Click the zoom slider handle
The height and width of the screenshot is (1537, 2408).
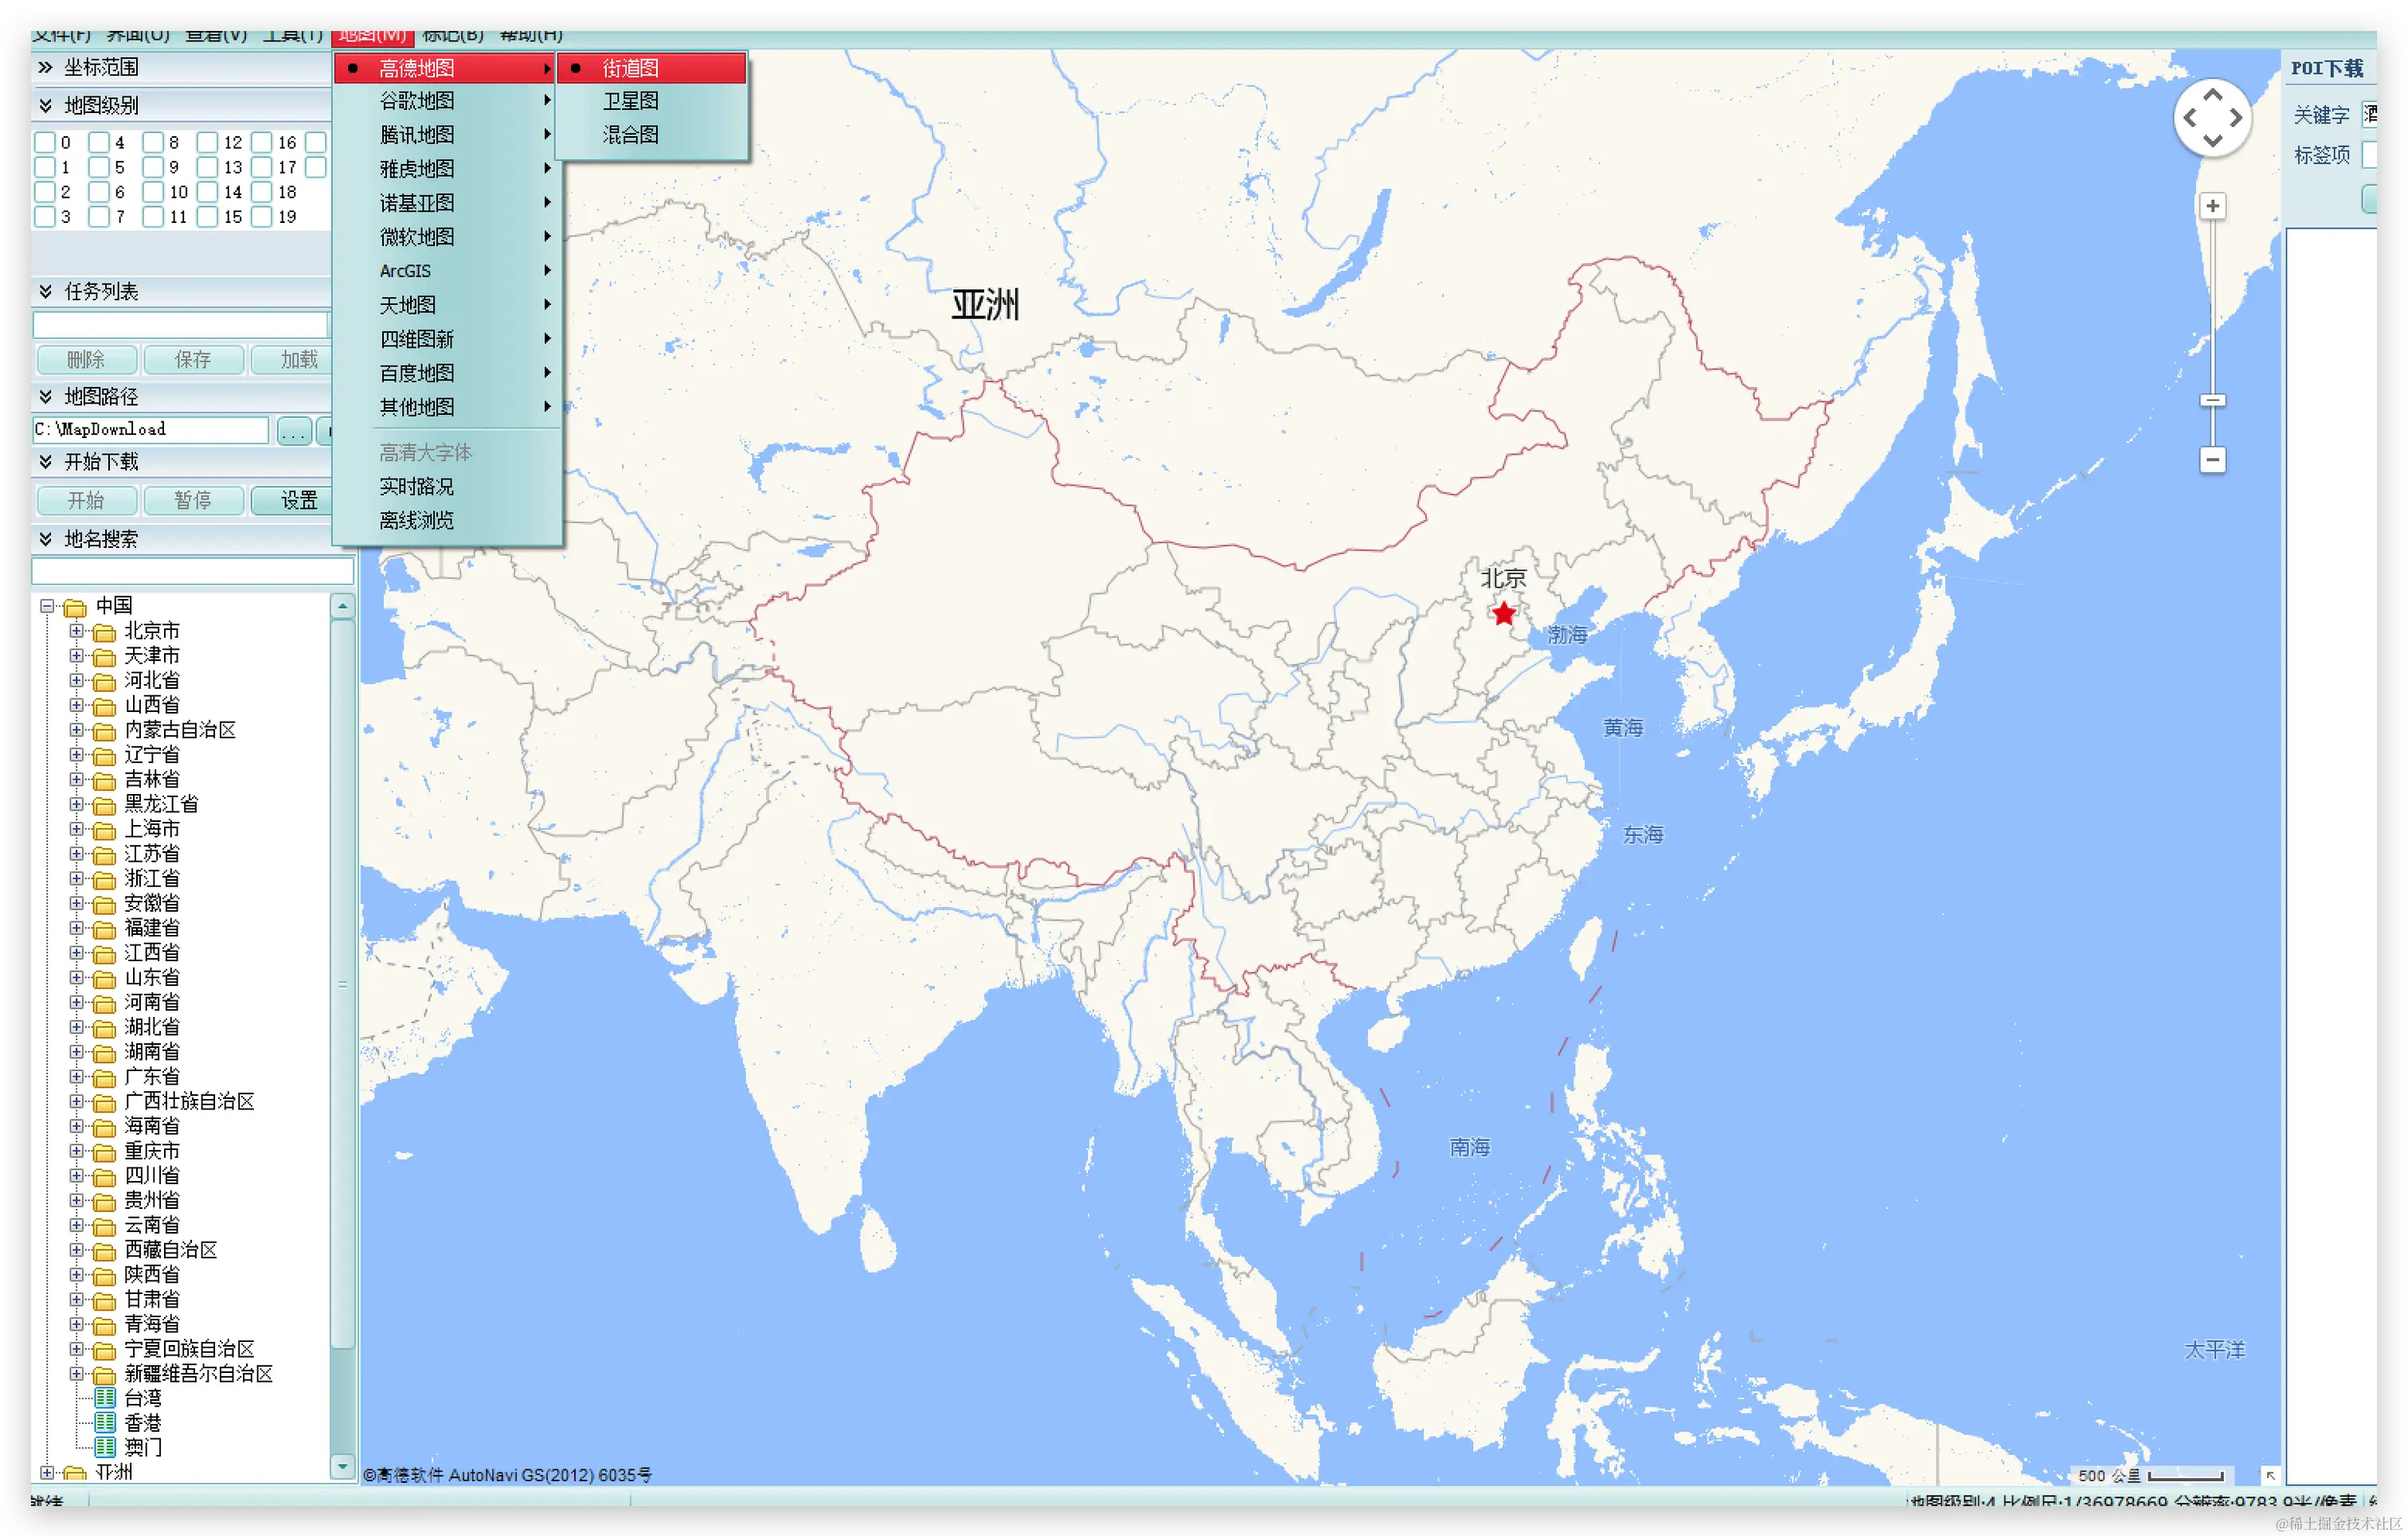[2212, 400]
